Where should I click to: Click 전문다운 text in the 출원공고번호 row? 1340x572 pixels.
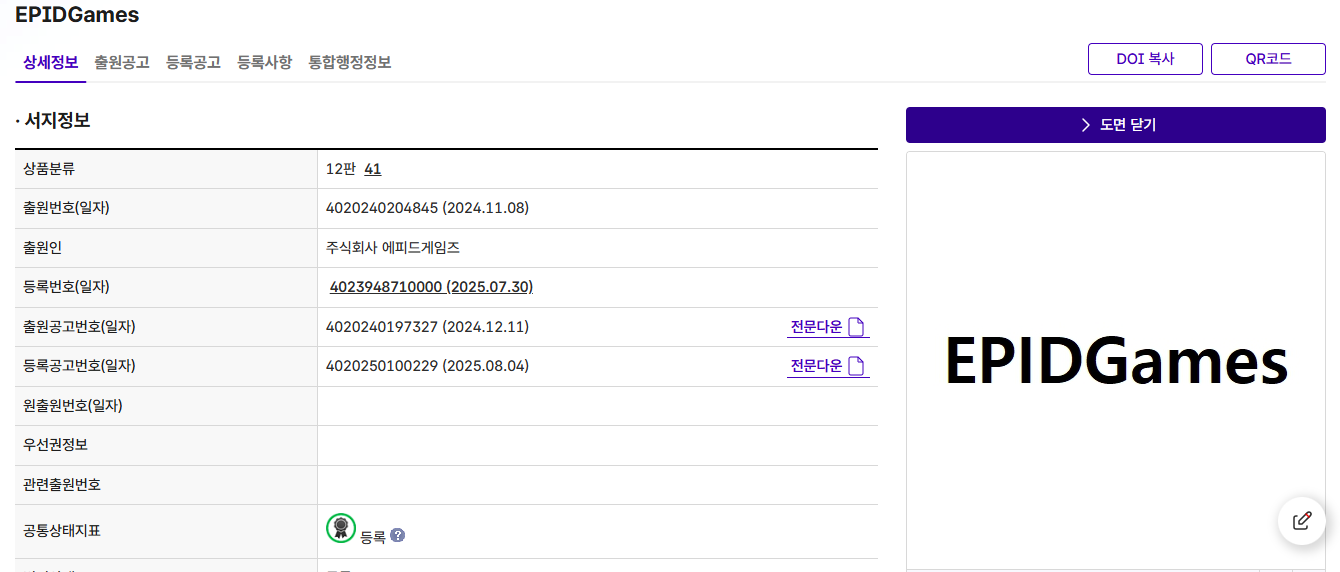816,327
